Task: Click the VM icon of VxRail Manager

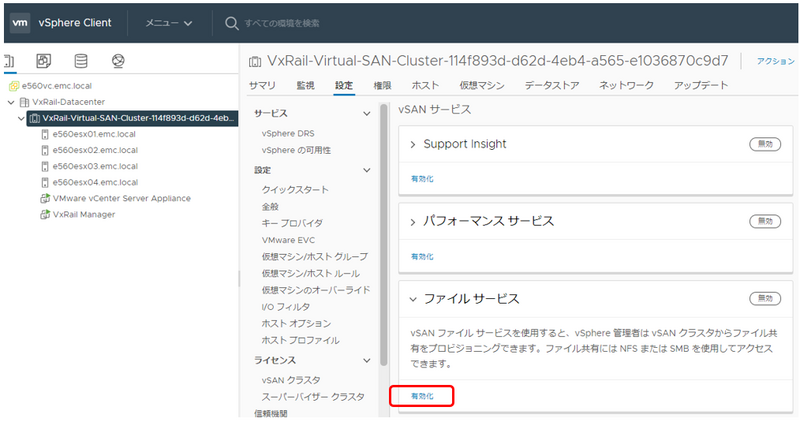Action: pos(45,214)
